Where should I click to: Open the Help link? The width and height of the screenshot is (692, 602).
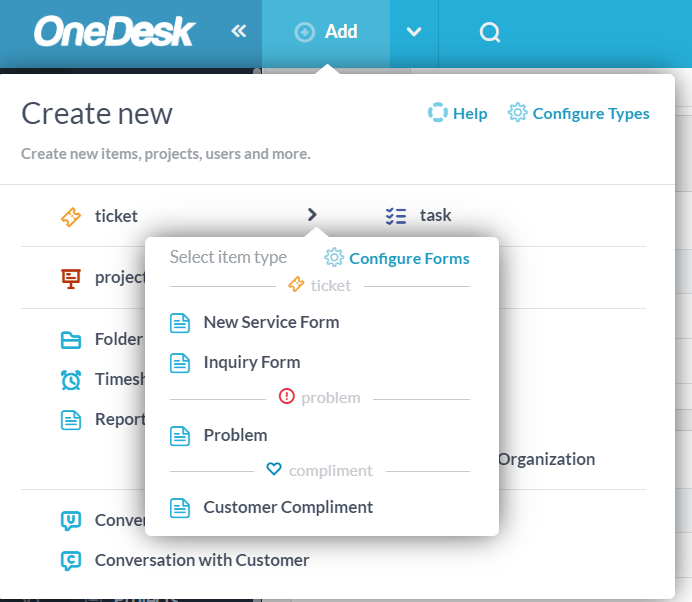458,113
